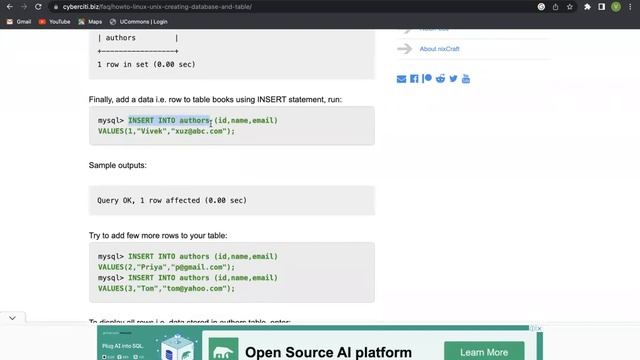
Task: Open the YouTube social icon
Action: [x=466, y=79]
